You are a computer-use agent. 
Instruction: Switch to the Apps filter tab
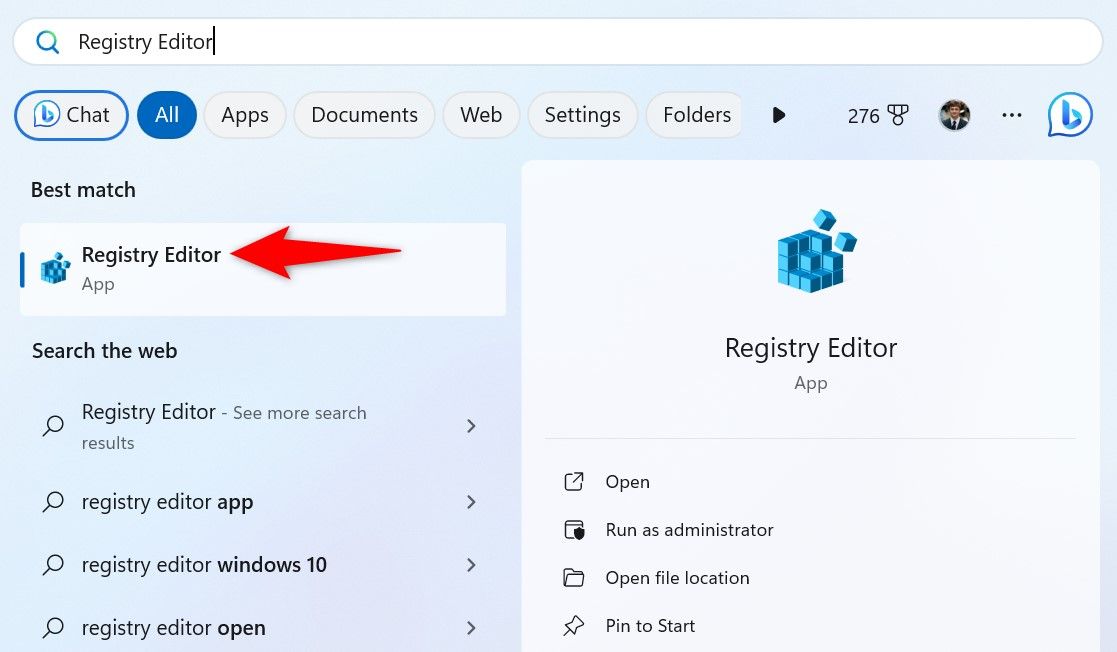pyautogui.click(x=245, y=115)
